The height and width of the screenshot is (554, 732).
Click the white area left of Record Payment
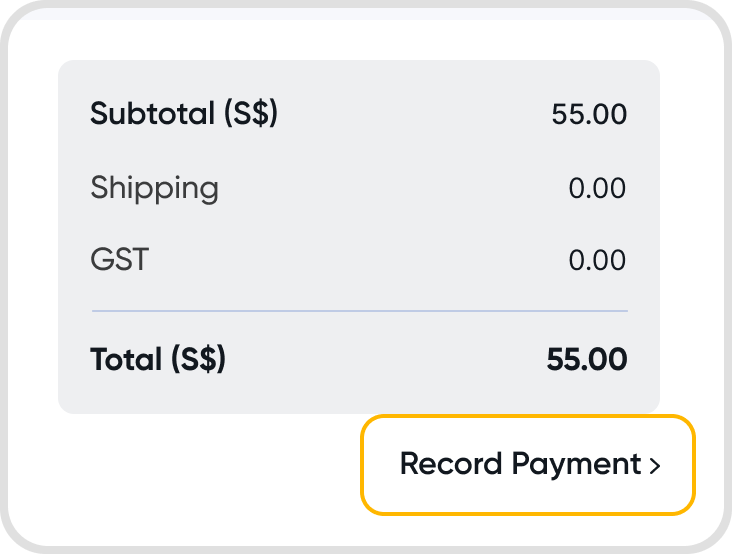pos(200,470)
